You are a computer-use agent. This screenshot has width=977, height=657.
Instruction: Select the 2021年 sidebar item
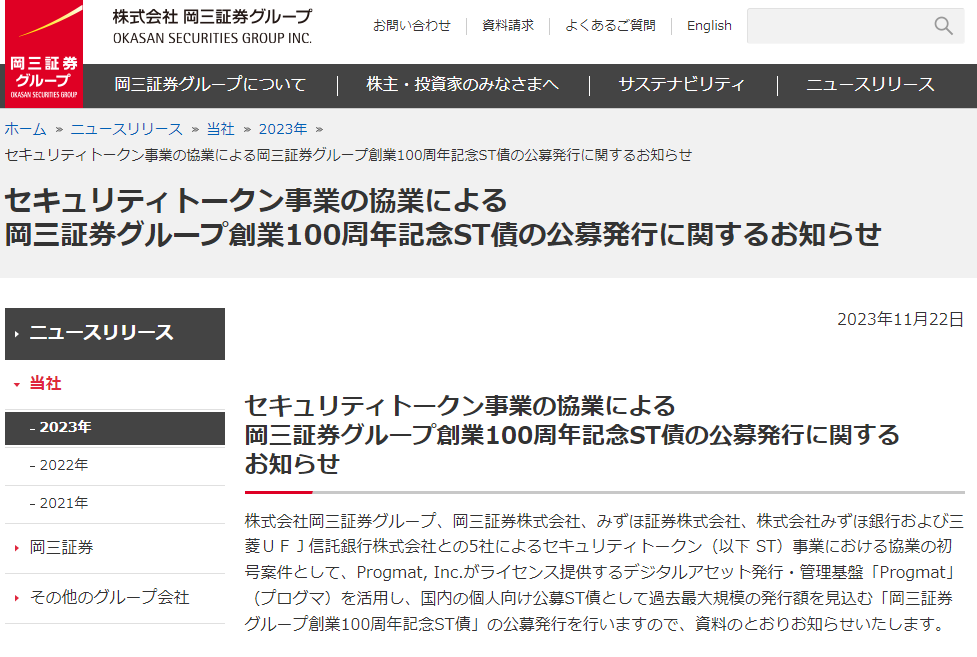[115, 504]
